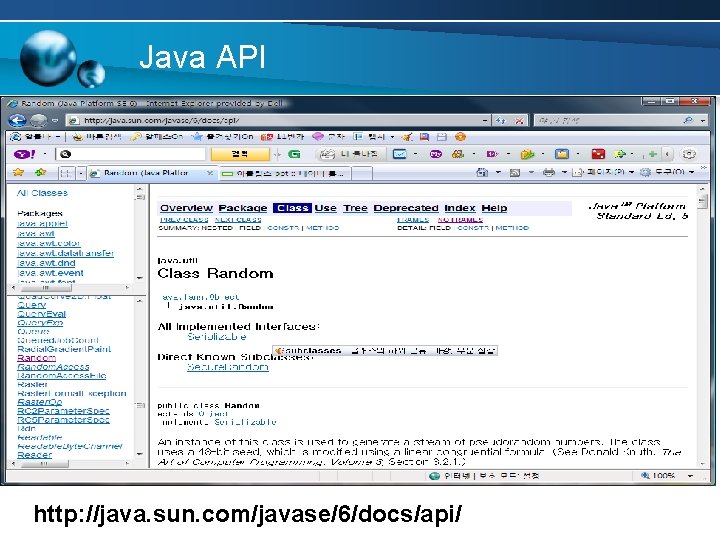Click the Home icon in command bar
Screen dimensions: 720x540
coord(482,173)
